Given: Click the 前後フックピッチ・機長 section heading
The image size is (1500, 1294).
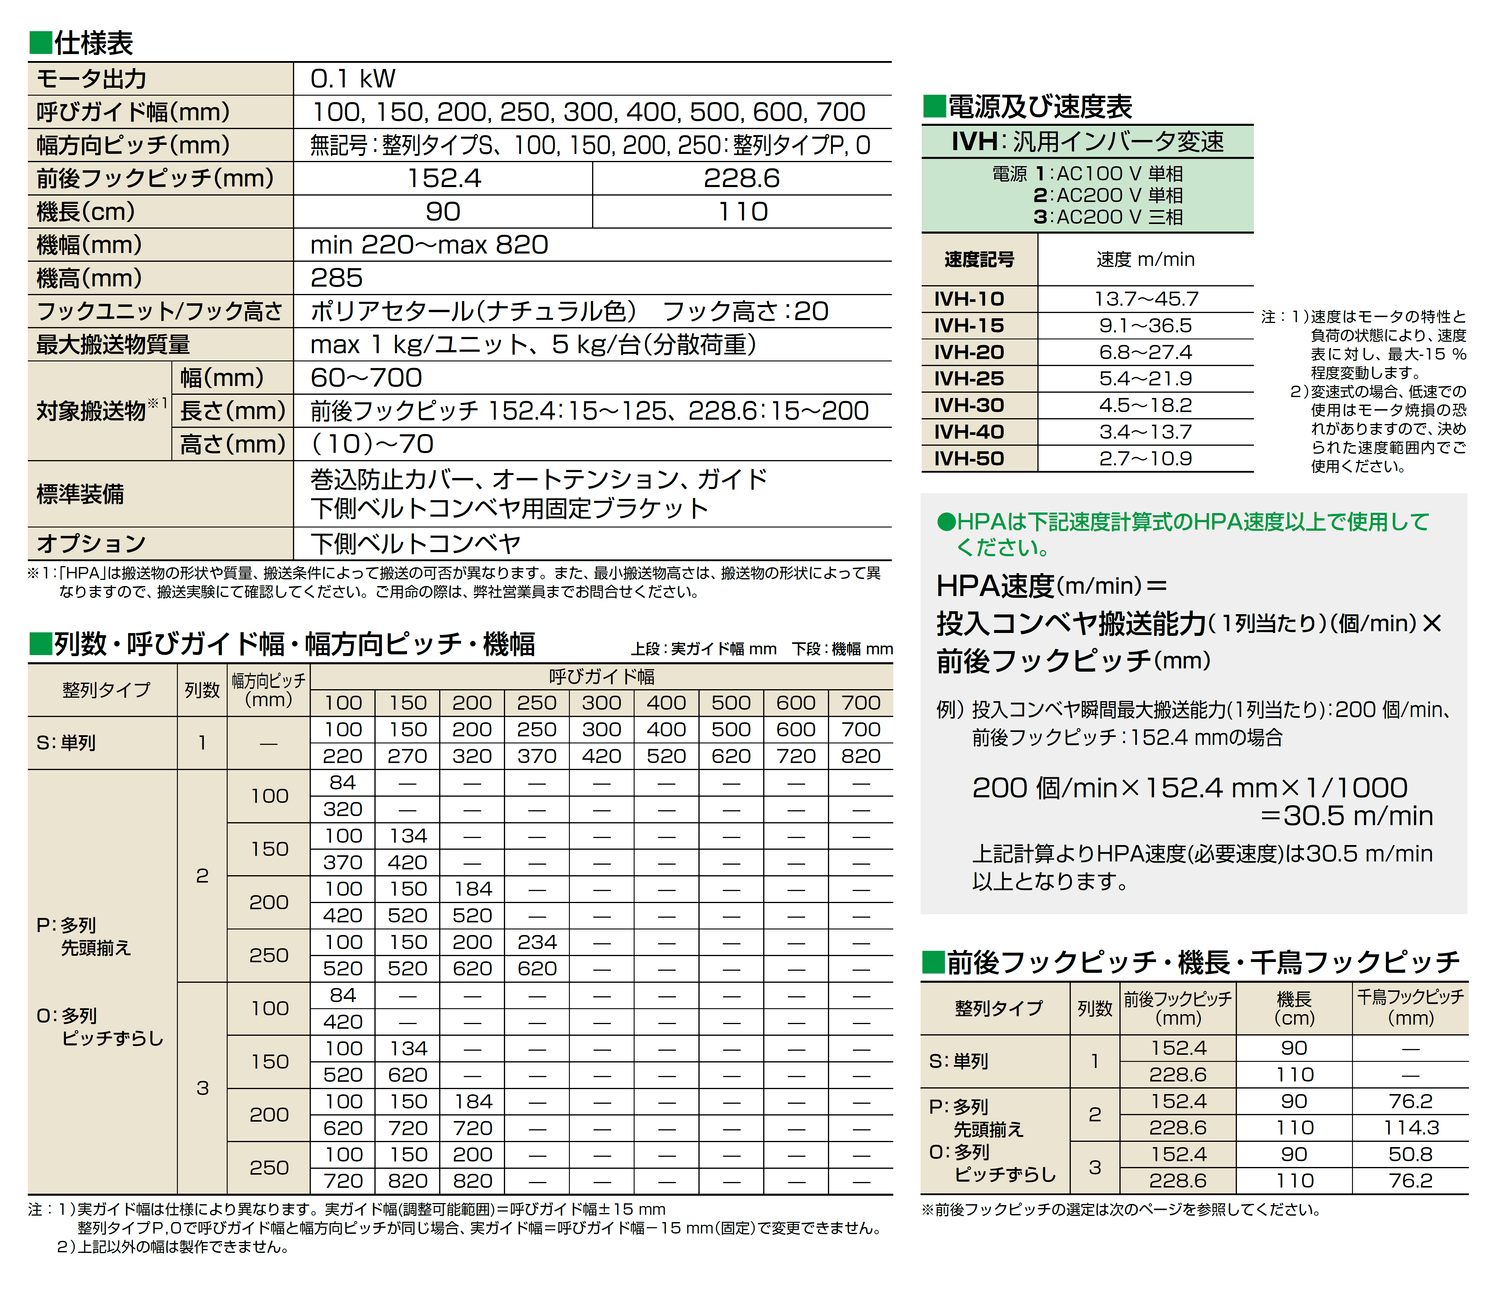Looking at the screenshot, I should tap(1191, 962).
